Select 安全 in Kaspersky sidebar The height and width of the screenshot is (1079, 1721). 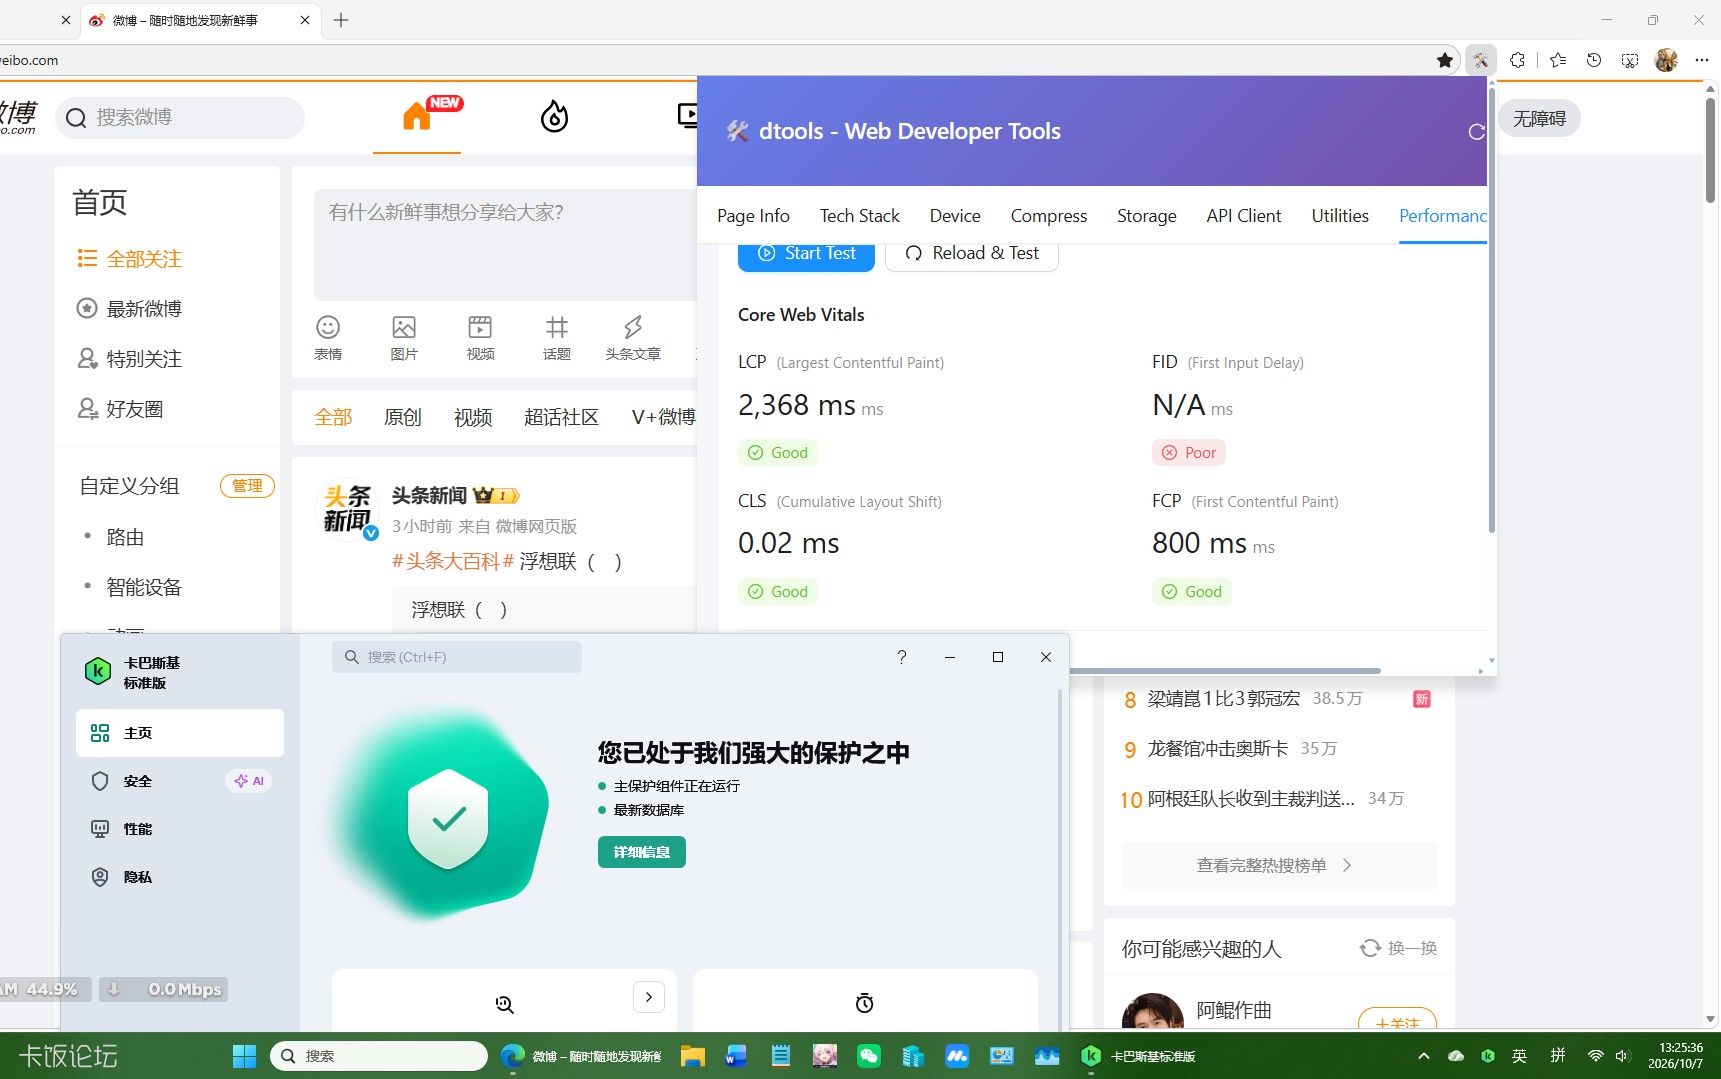pyautogui.click(x=180, y=781)
